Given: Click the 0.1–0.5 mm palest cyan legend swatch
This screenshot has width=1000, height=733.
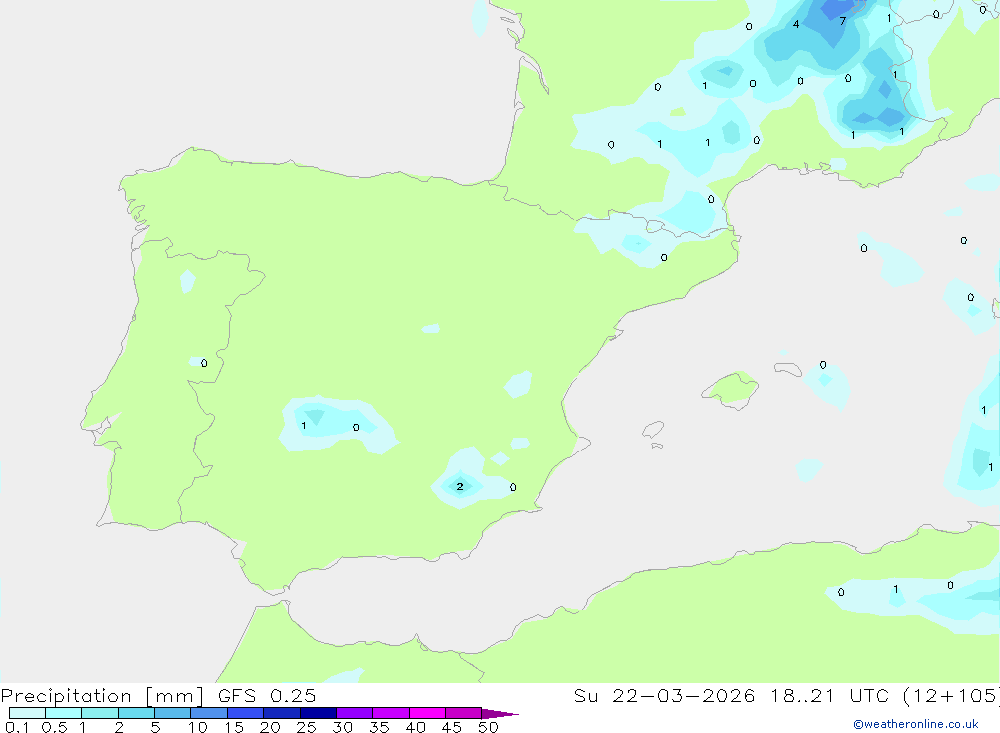Looking at the screenshot, I should pyautogui.click(x=27, y=713).
